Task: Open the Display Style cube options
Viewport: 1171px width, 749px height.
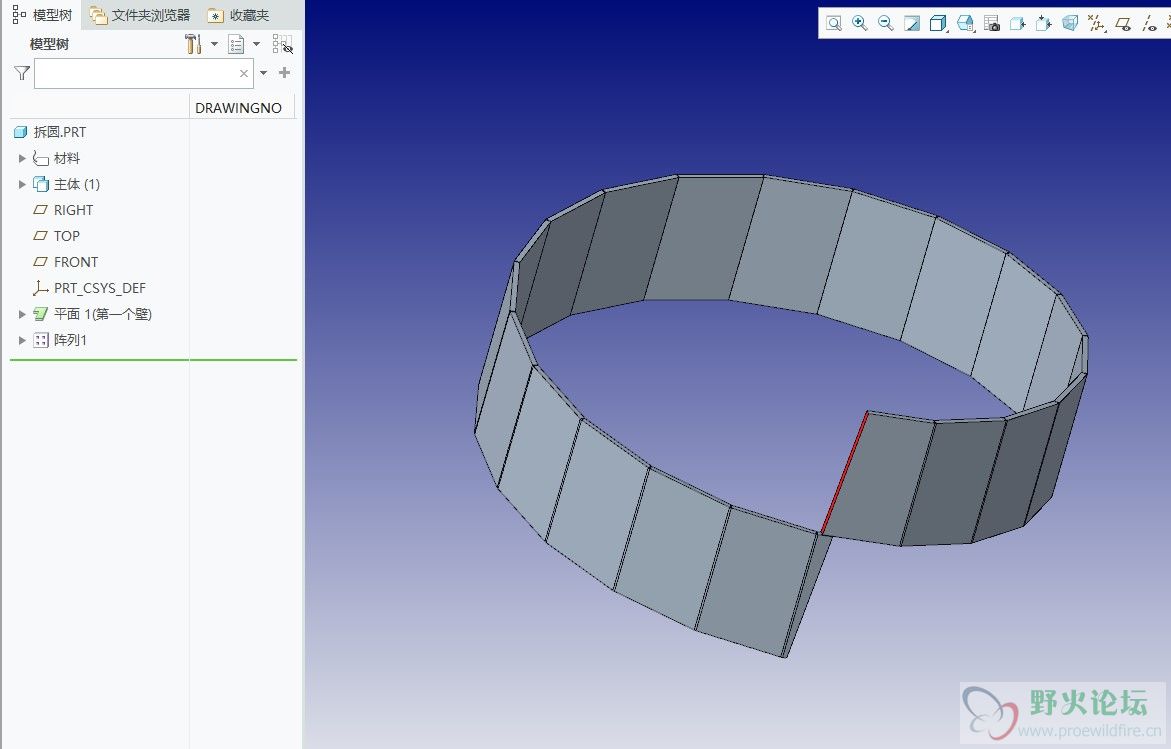Action: click(x=938, y=23)
